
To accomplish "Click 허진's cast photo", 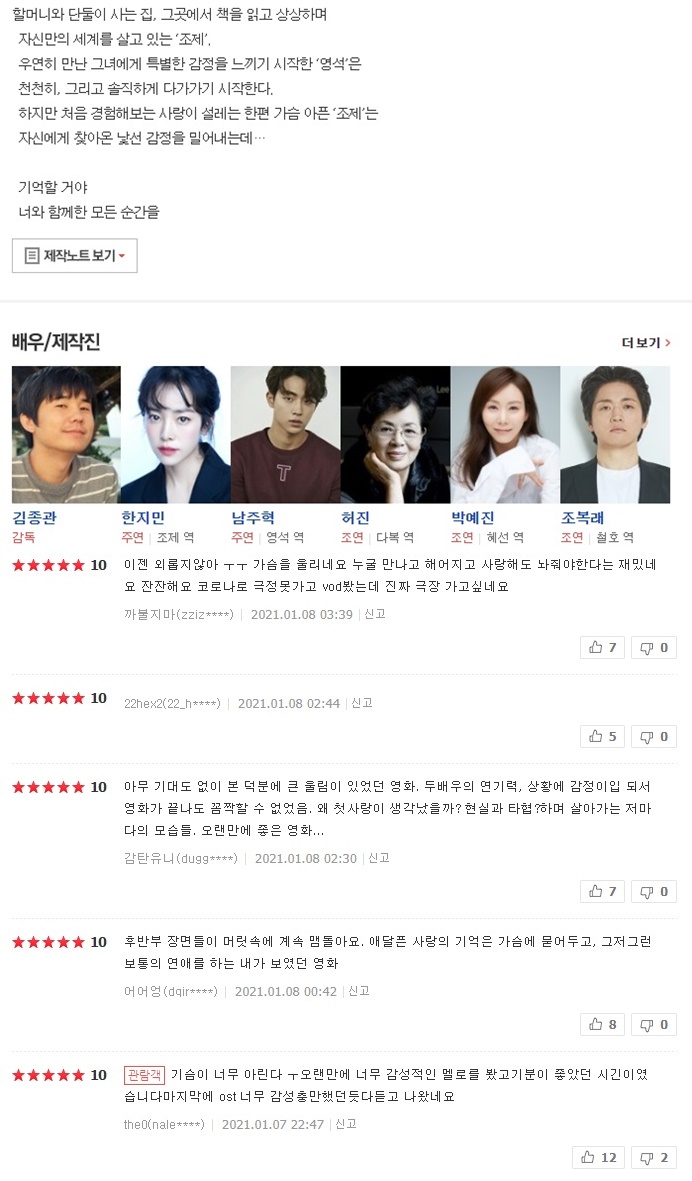I will click(395, 435).
